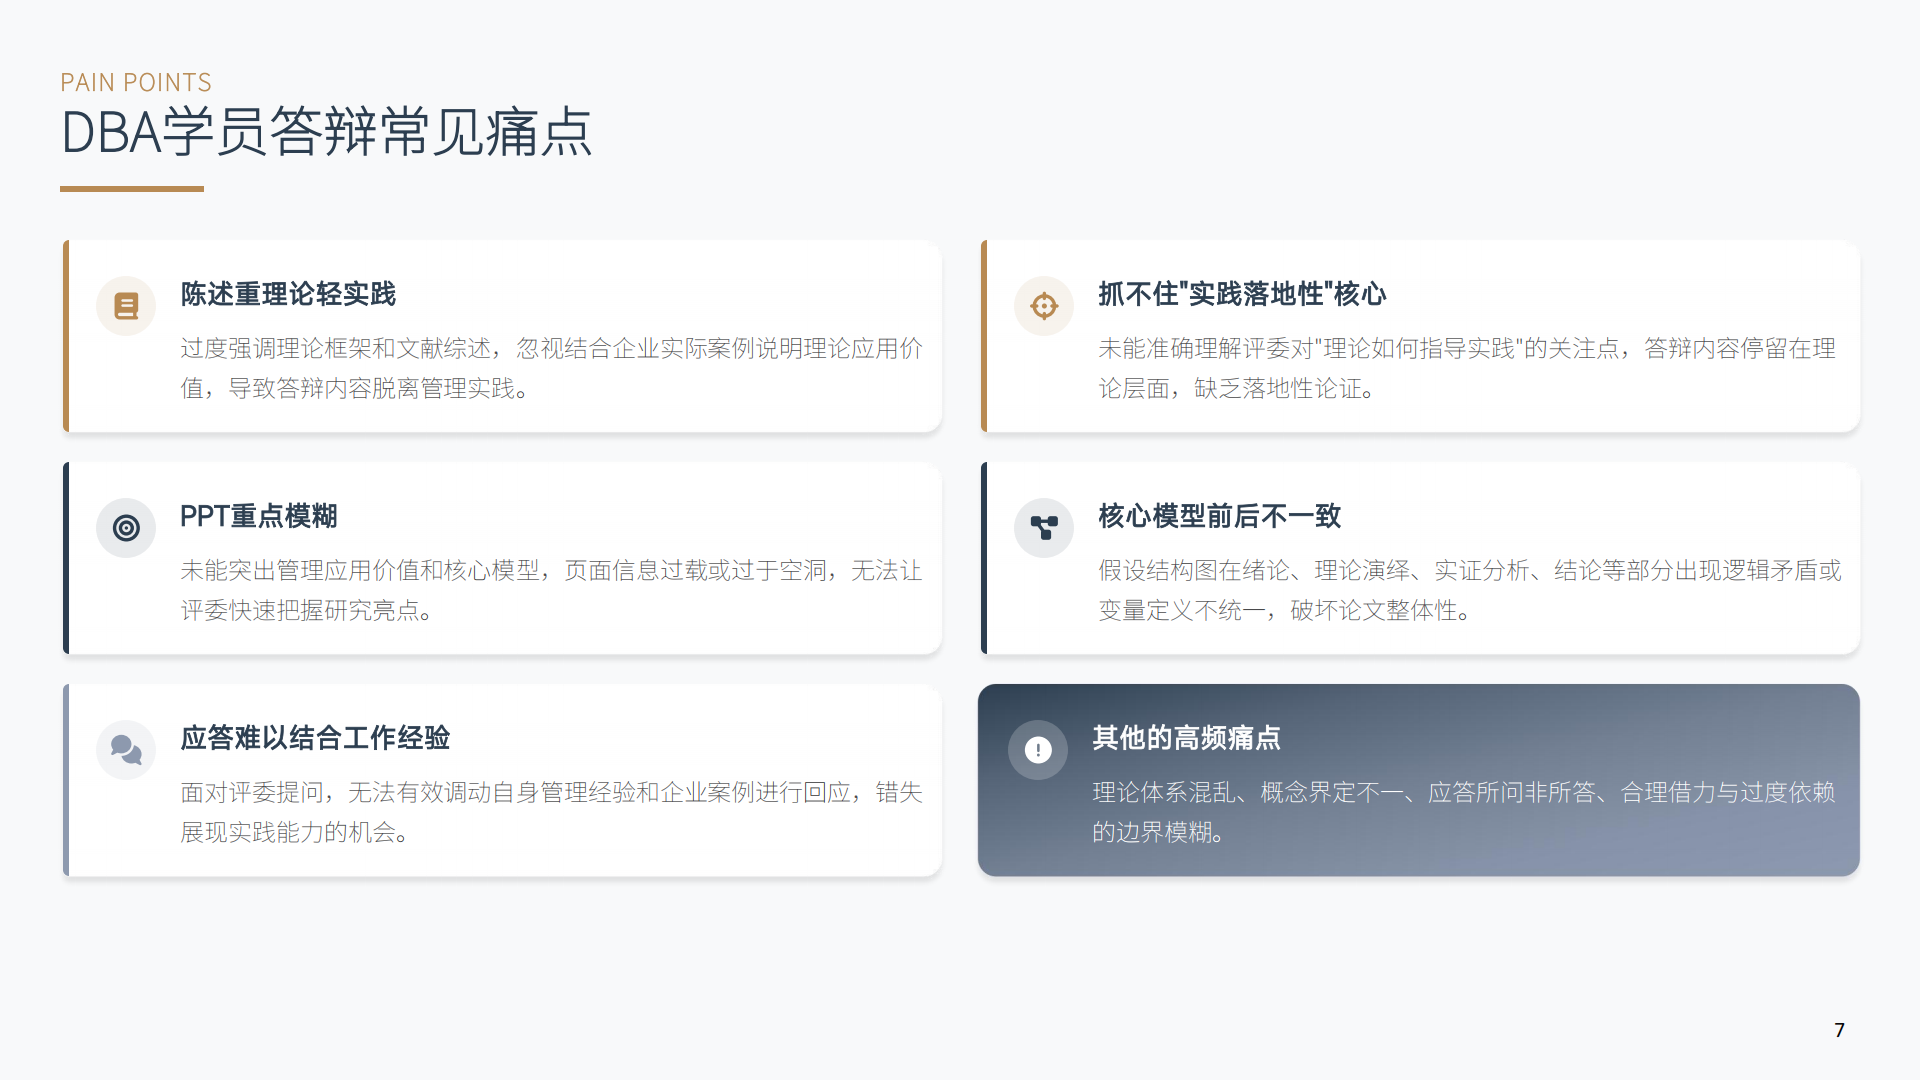Select the chat bubbles icon on 应答难以结合工作经验 card
Viewport: 1920px width, 1080px height.
pos(125,749)
